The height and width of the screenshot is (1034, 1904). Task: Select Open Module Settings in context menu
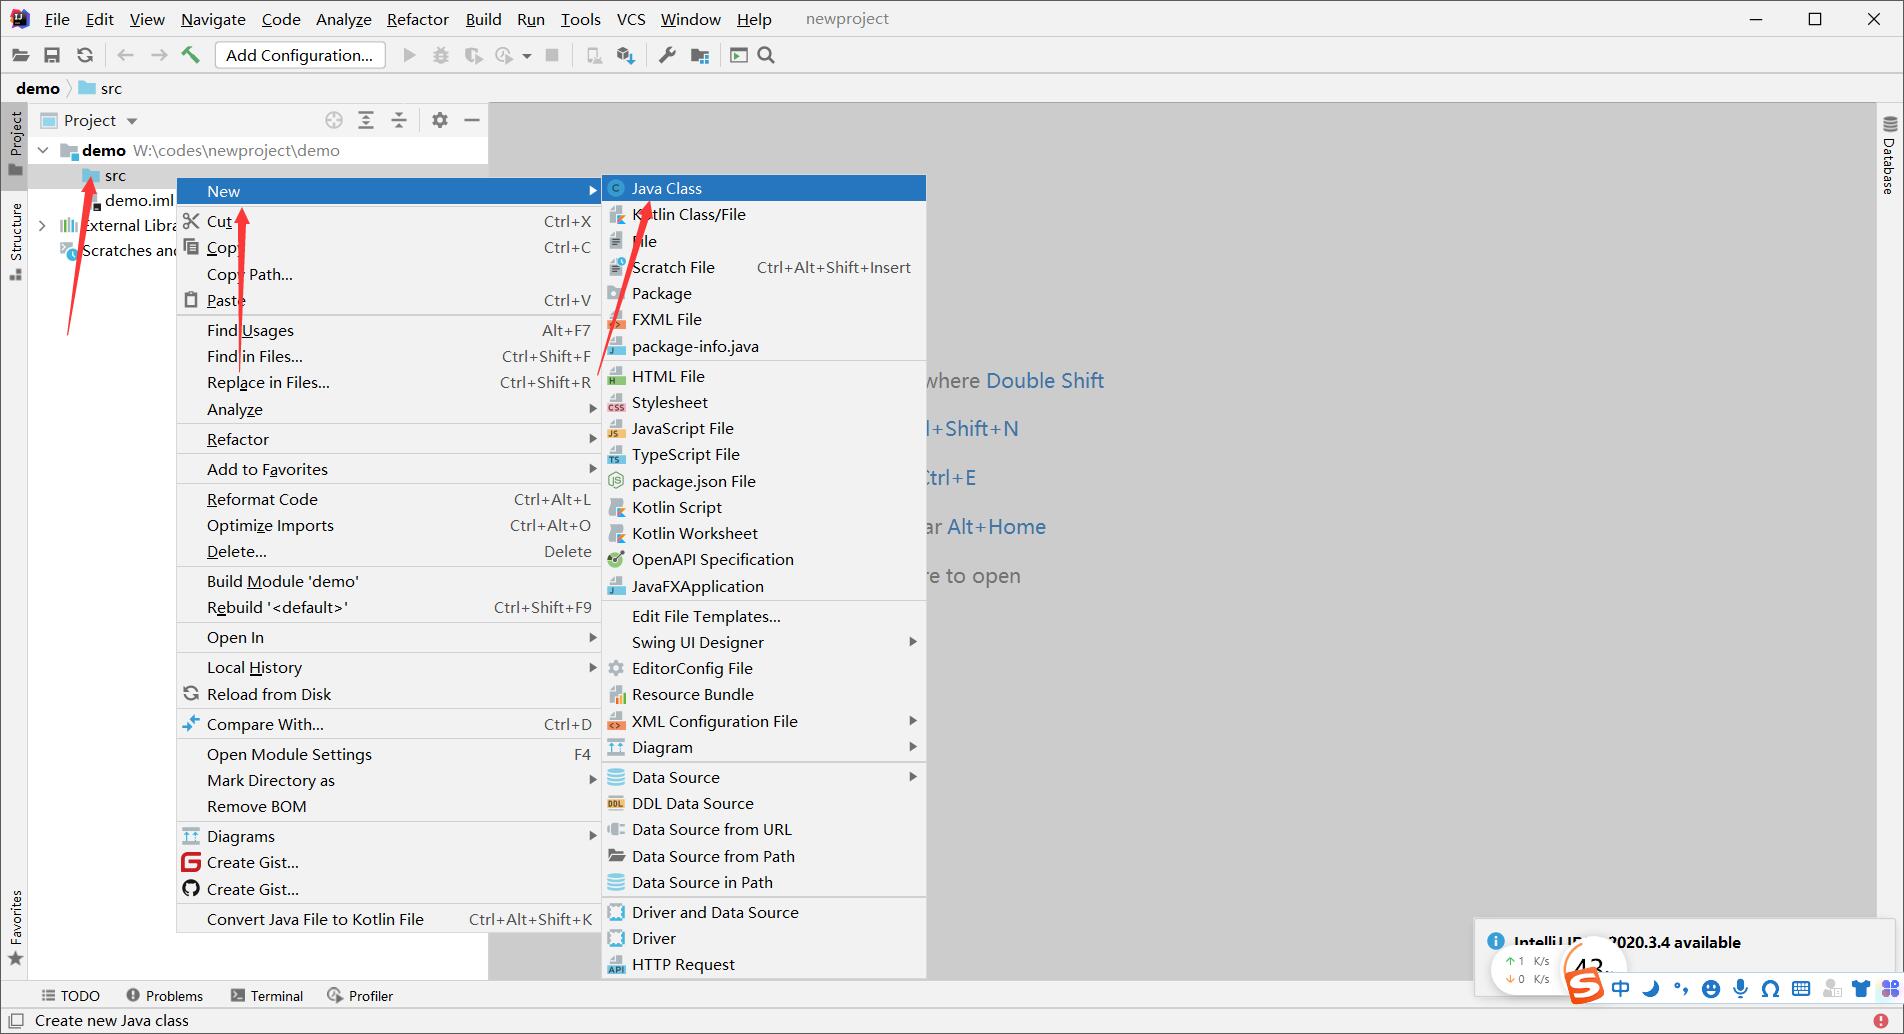click(x=388, y=754)
